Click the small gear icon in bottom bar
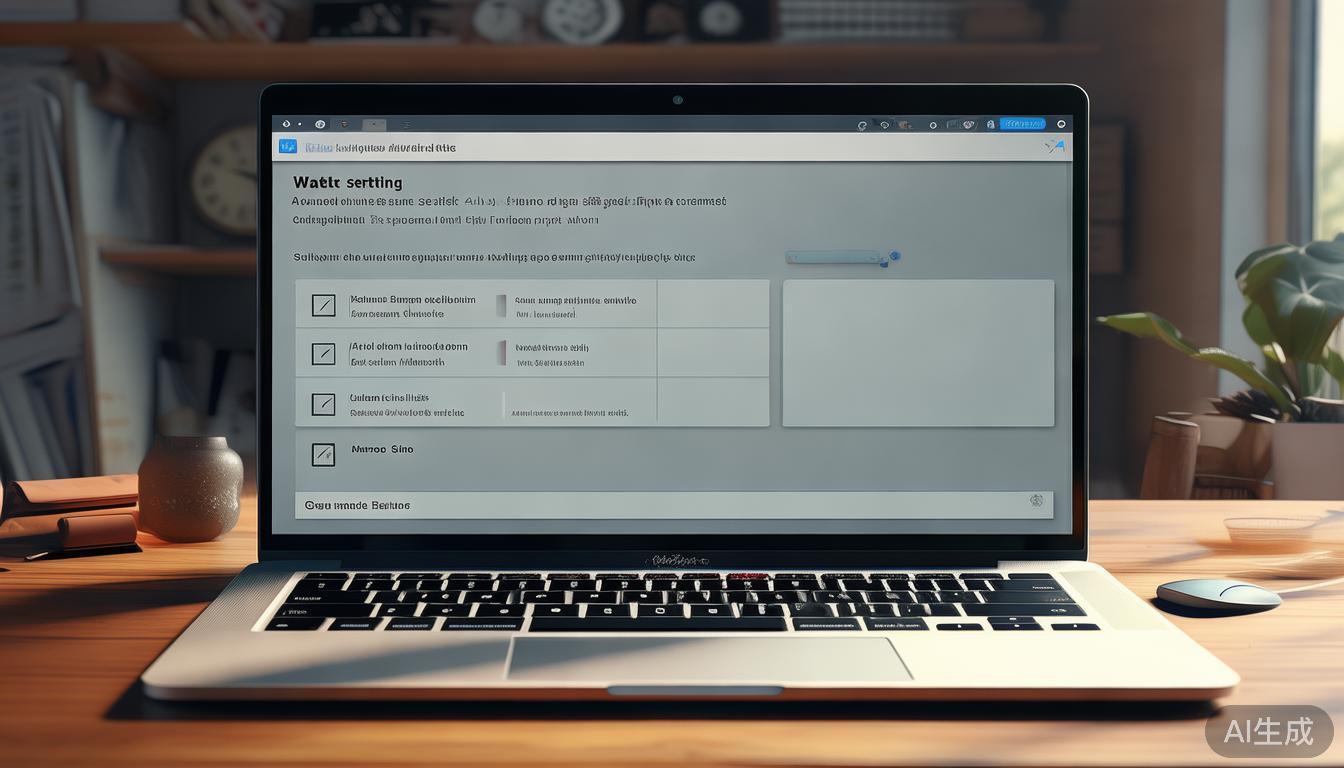 coord(1036,501)
